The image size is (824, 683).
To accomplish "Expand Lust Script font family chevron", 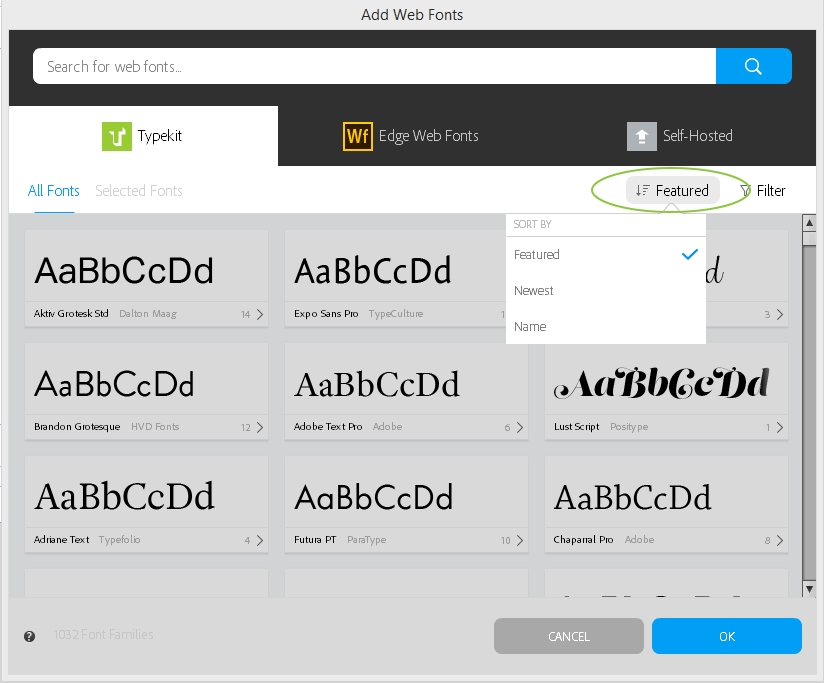I will pyautogui.click(x=780, y=427).
